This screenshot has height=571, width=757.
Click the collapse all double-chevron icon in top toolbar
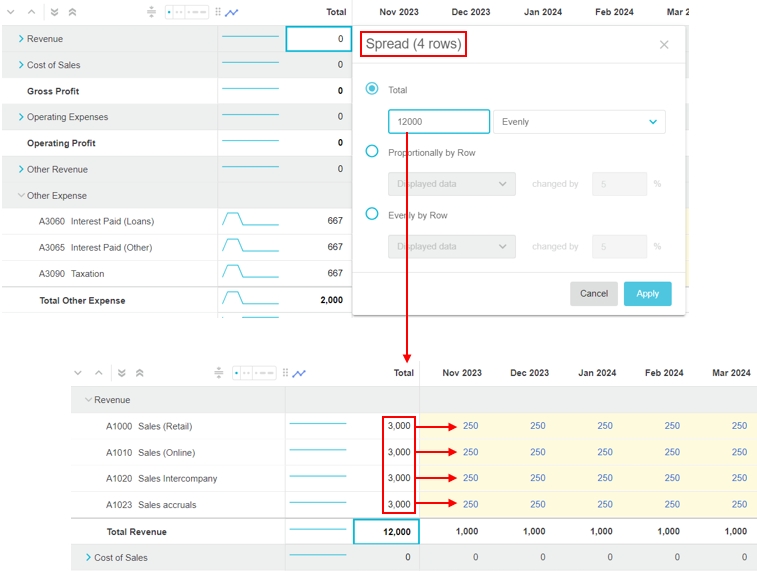tap(72, 13)
